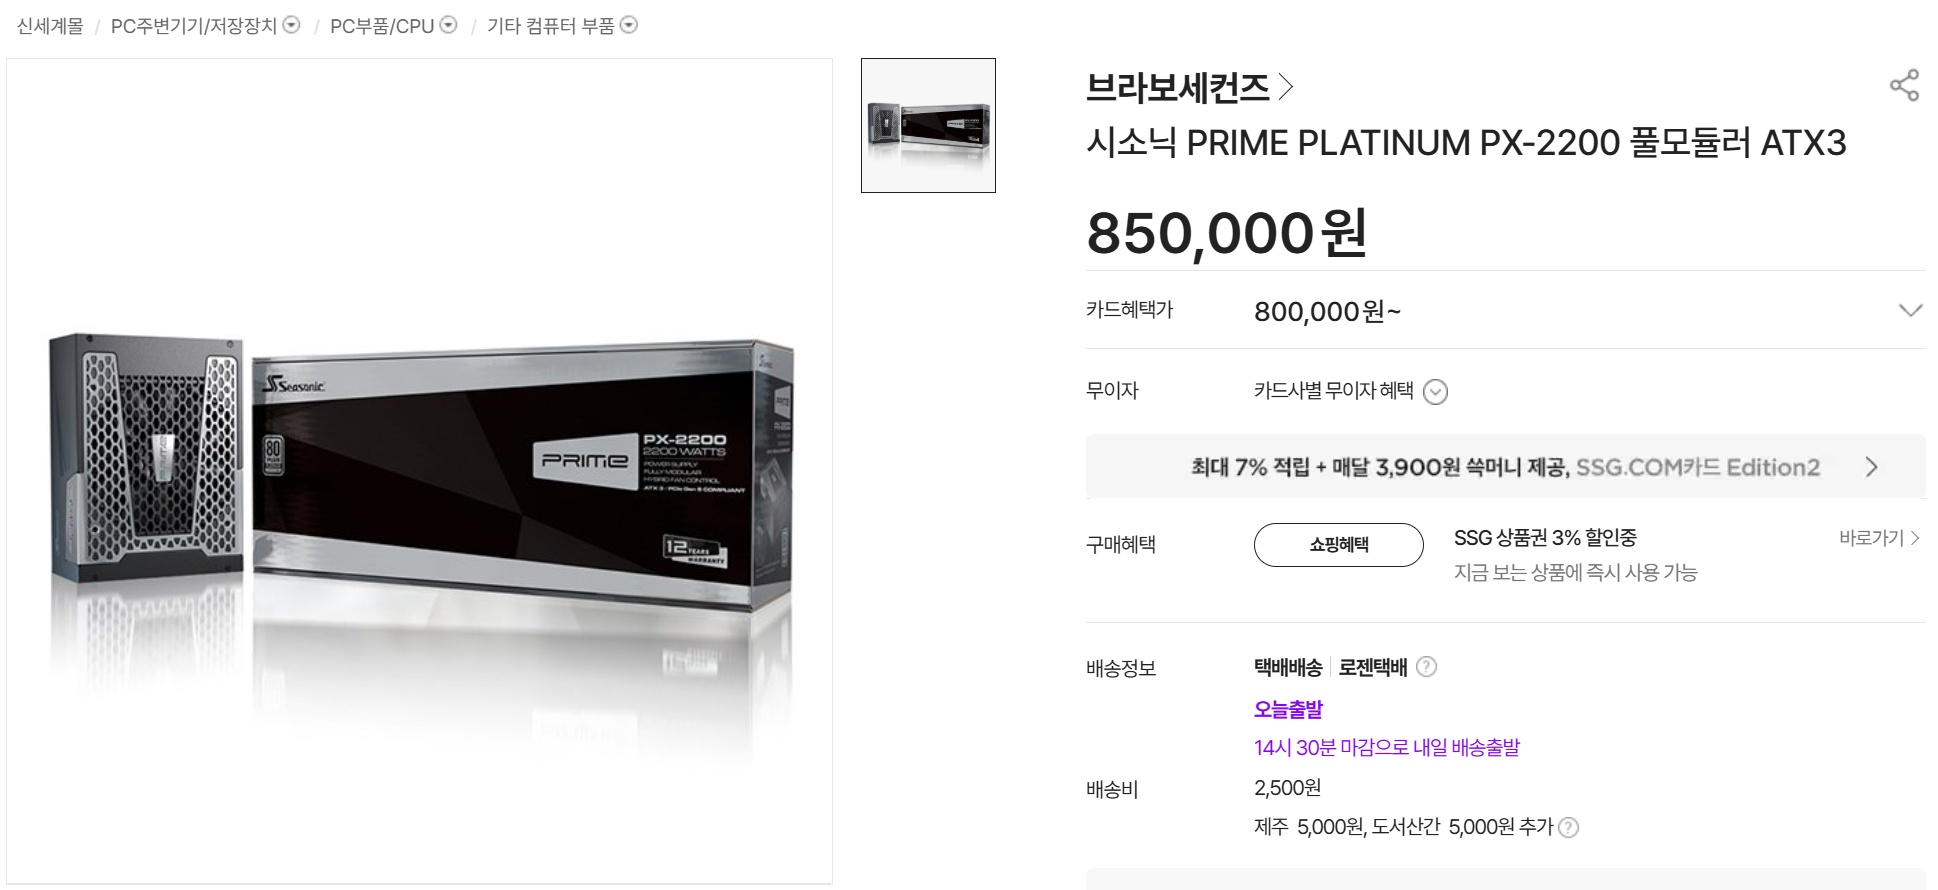
Task: Open the 브라보세컨즈 seller store name
Action: (1177, 88)
